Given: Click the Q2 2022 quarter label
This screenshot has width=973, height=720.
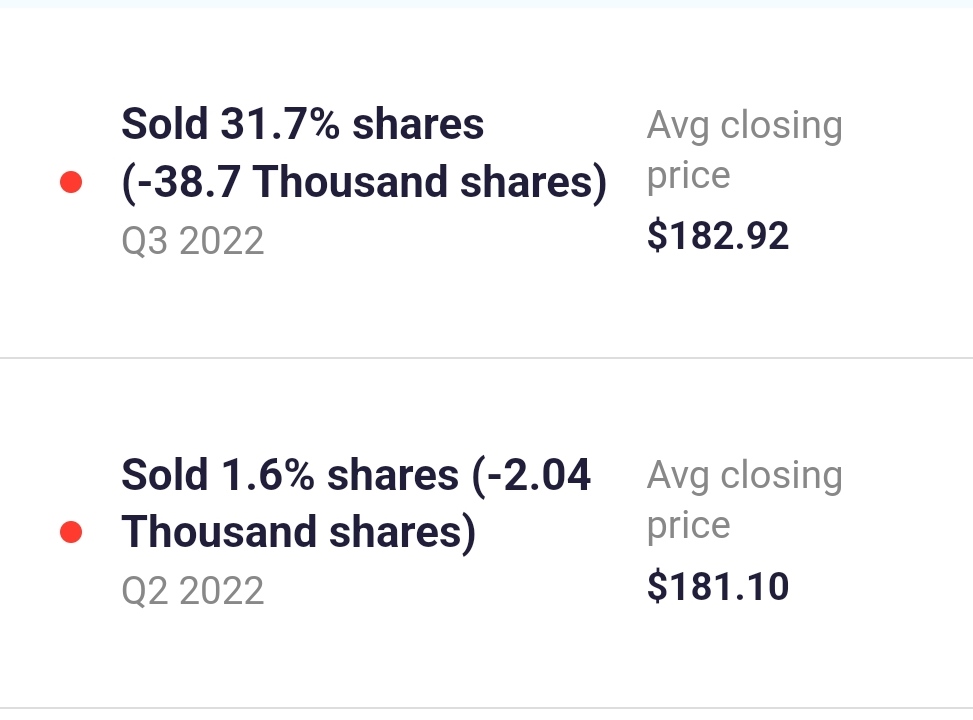Looking at the screenshot, I should point(192,591).
